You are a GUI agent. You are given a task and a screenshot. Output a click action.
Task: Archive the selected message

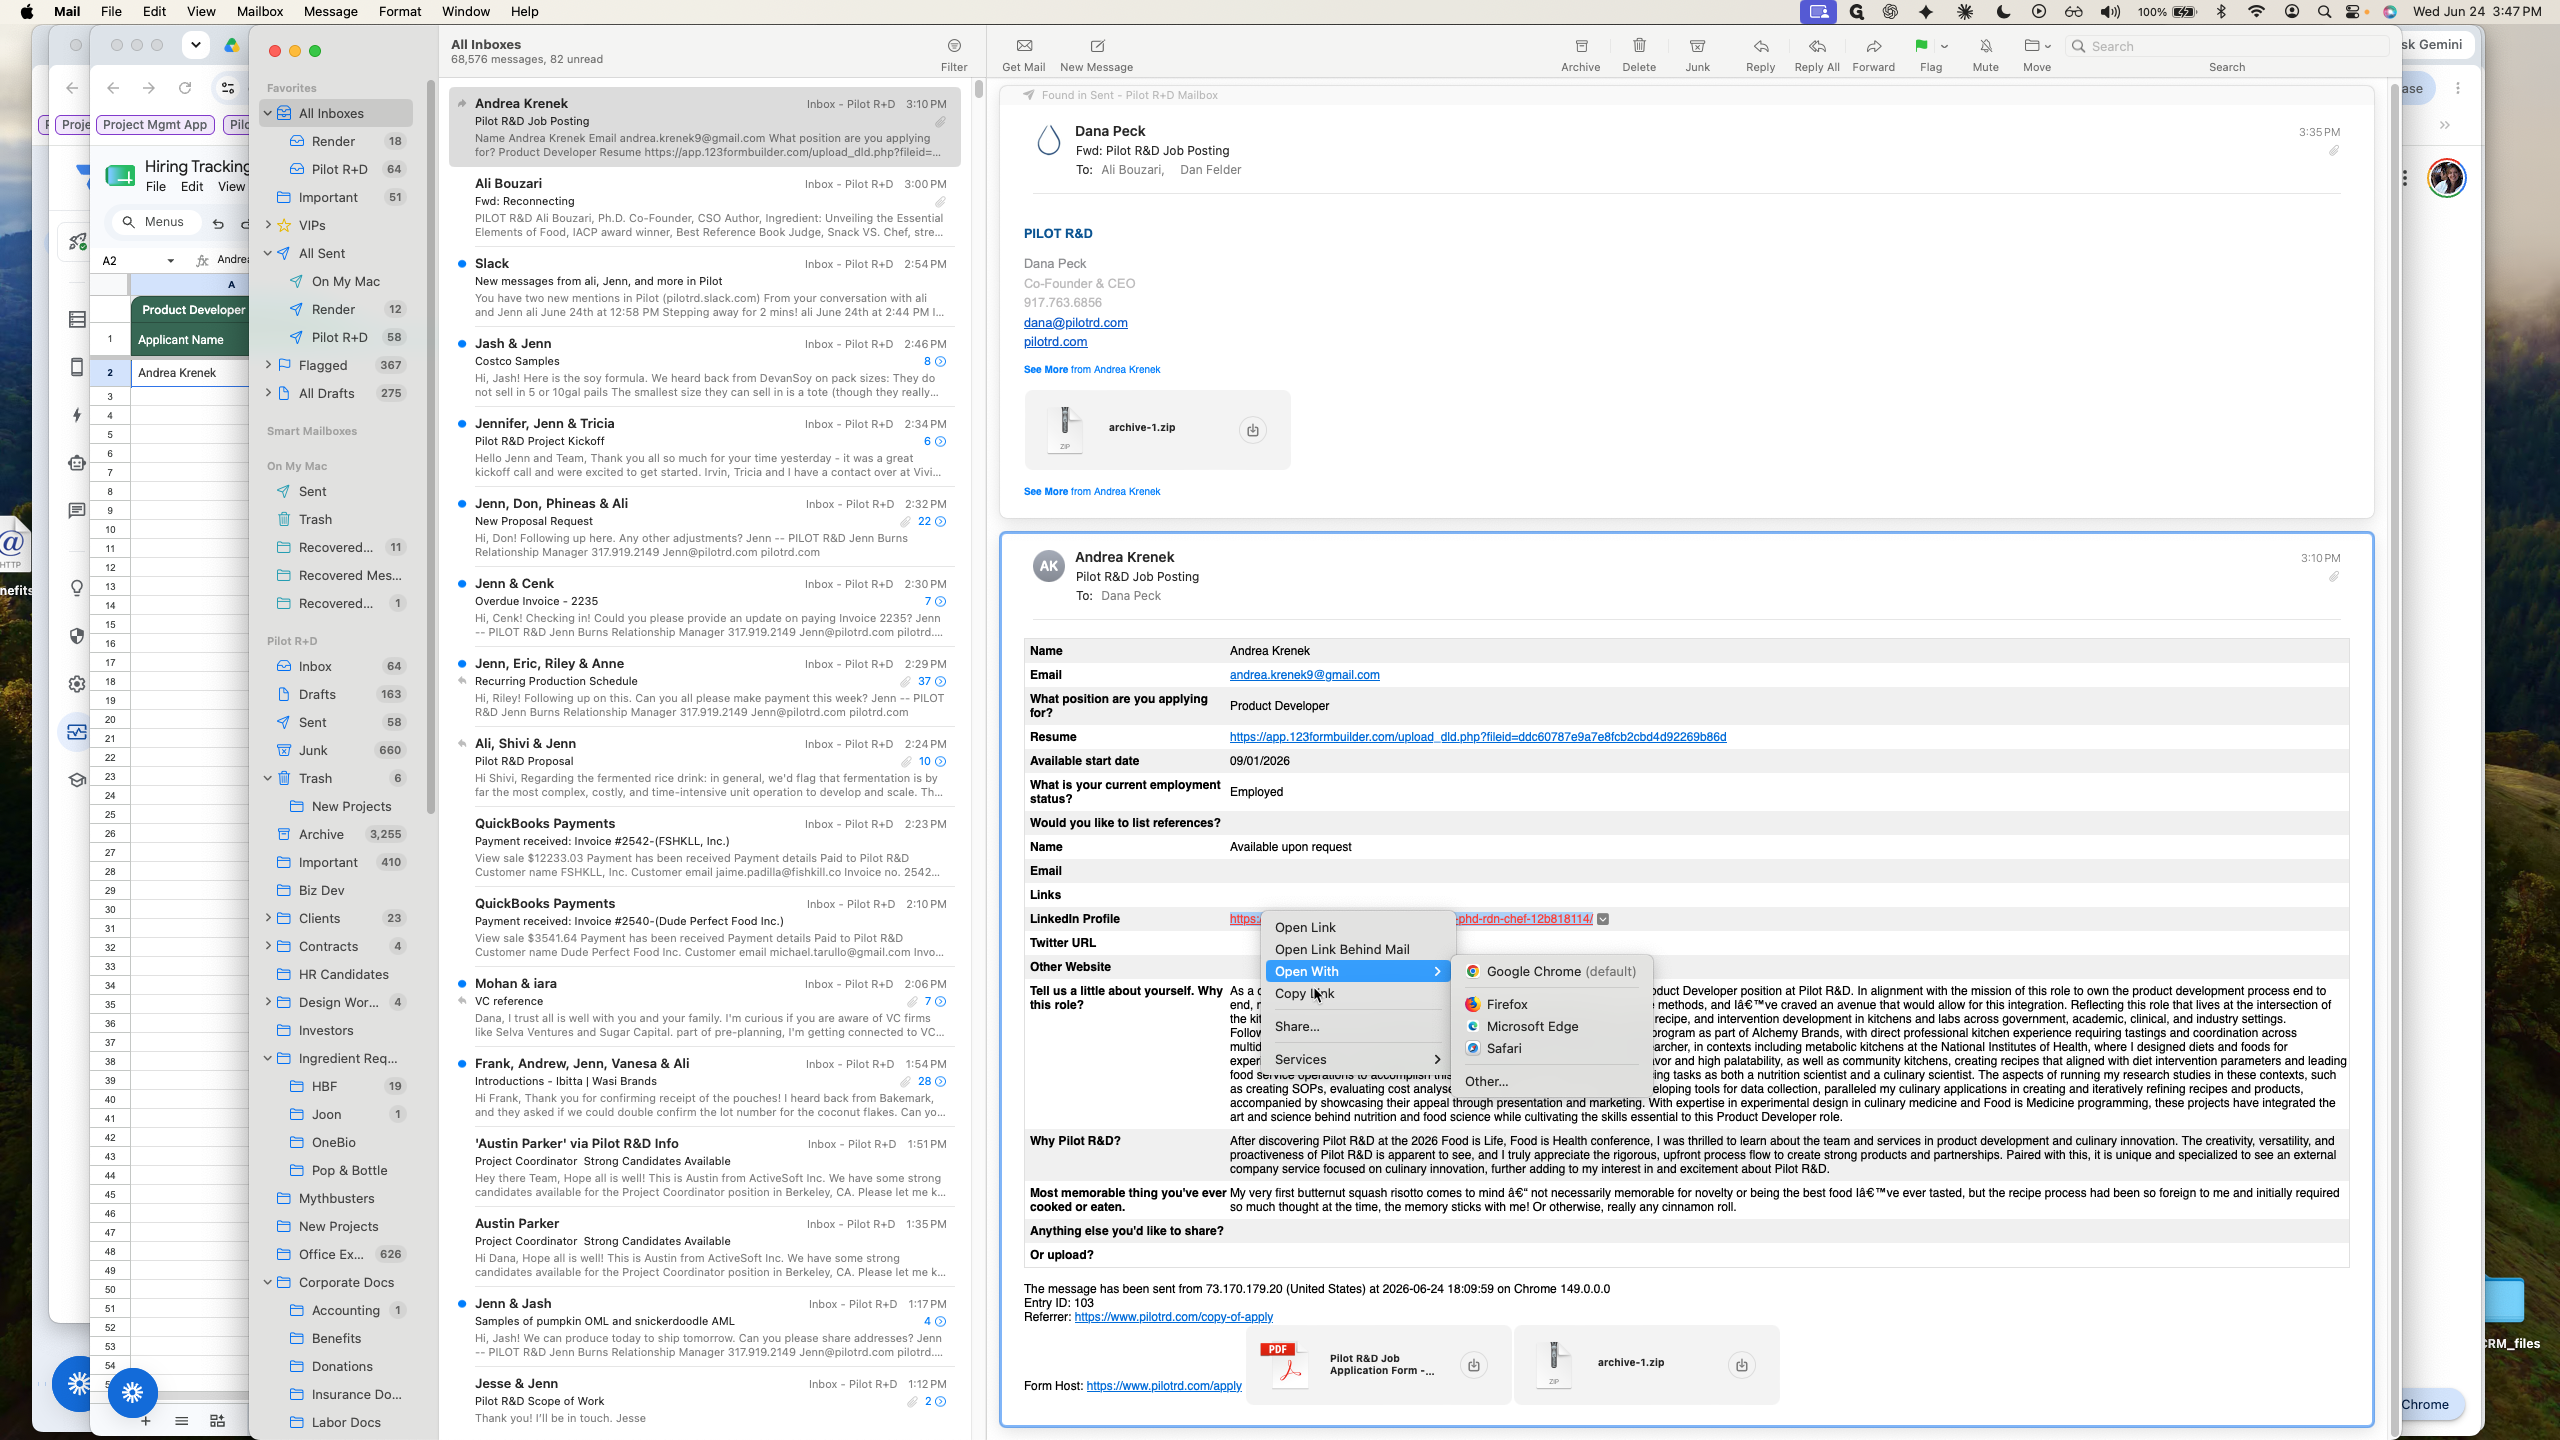pos(1581,46)
